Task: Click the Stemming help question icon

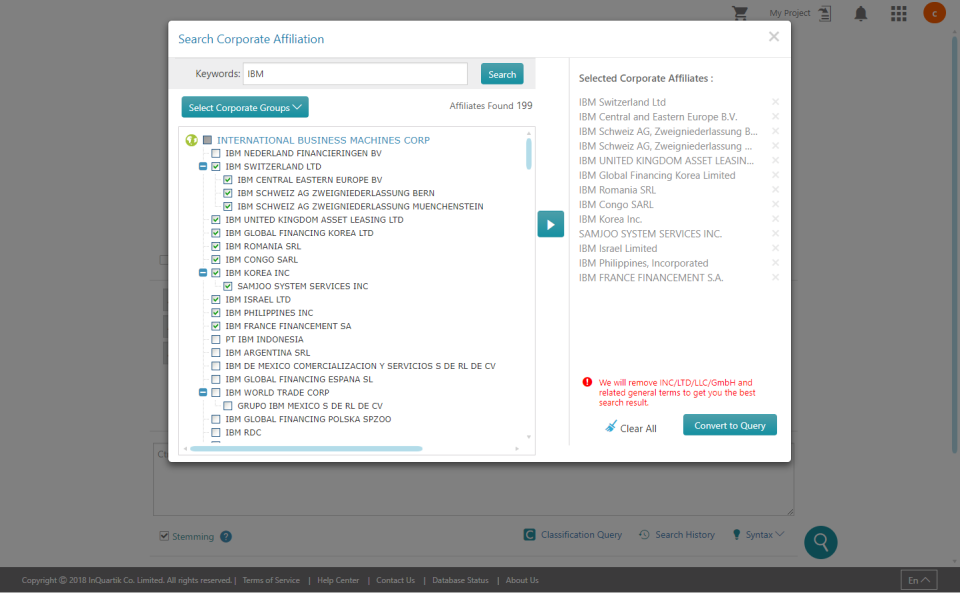Action: tap(226, 537)
